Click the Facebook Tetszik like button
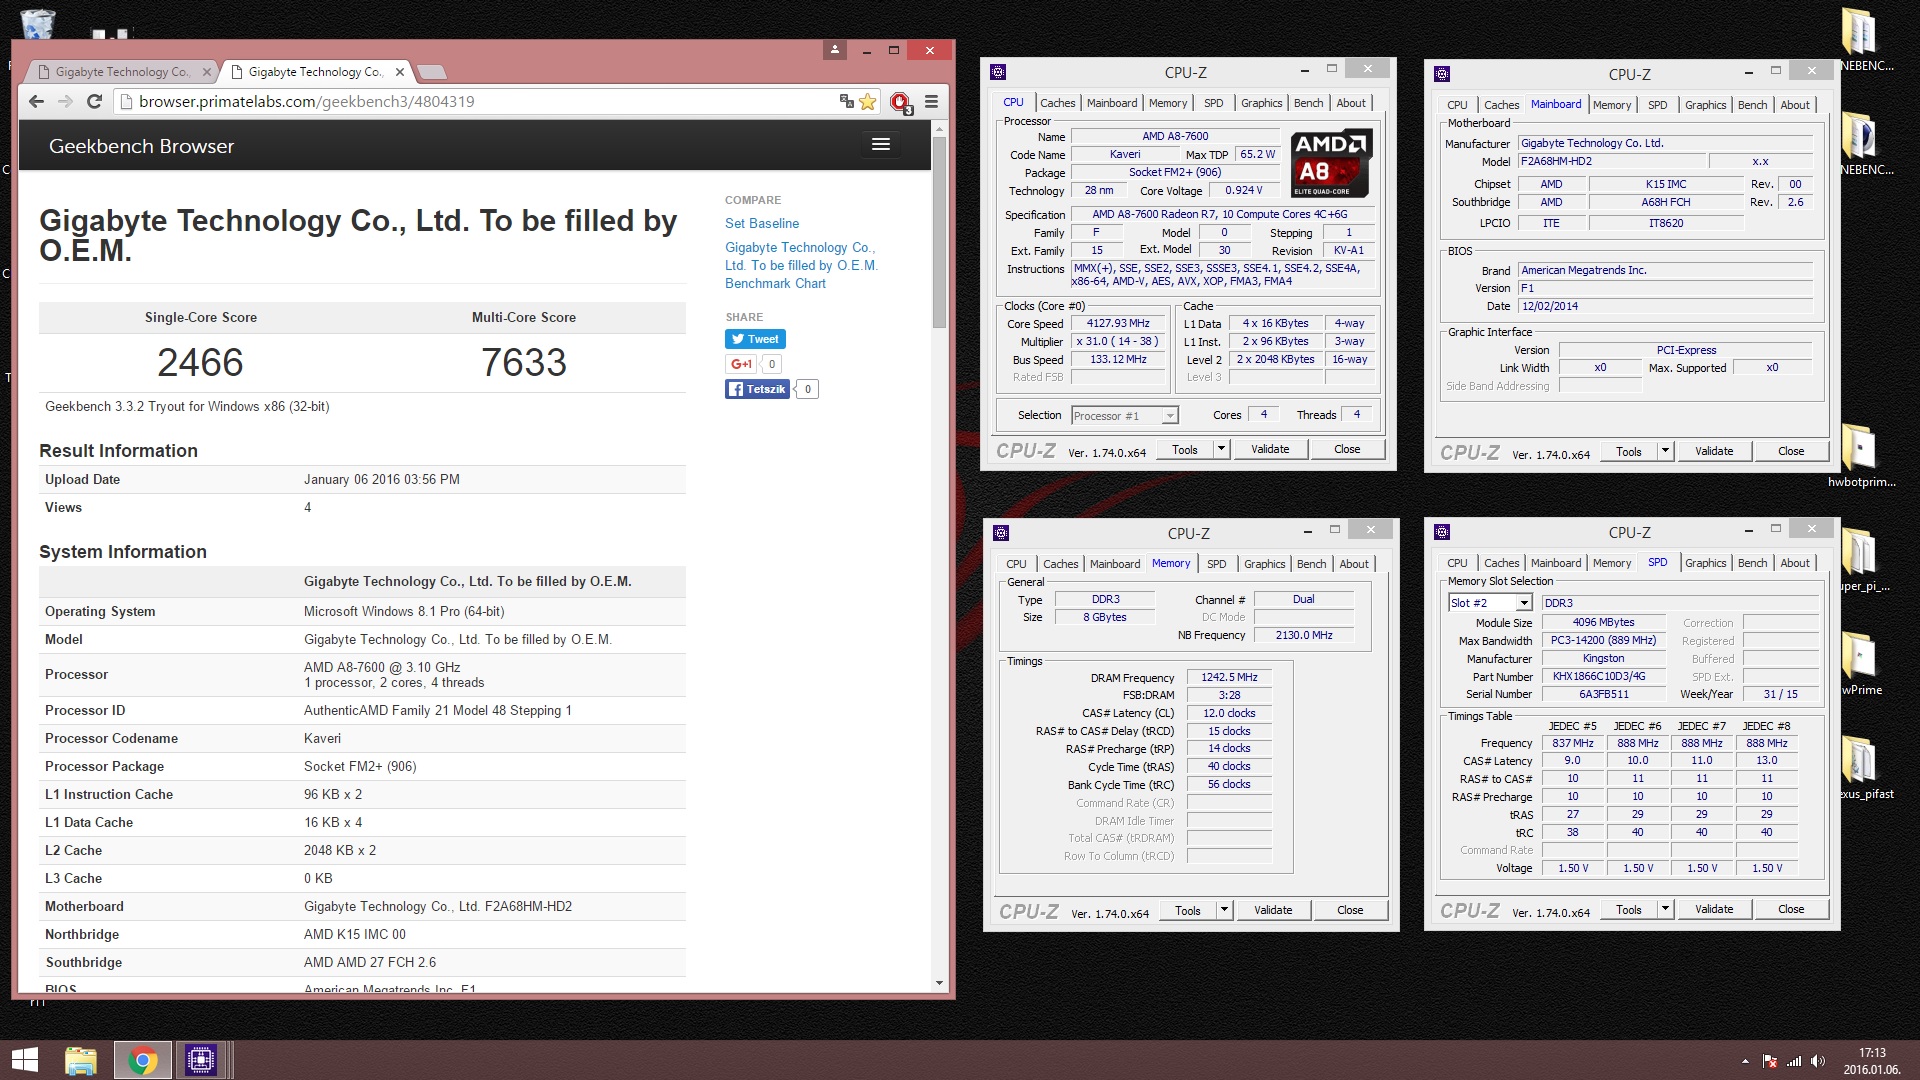The width and height of the screenshot is (1920, 1080). point(757,389)
